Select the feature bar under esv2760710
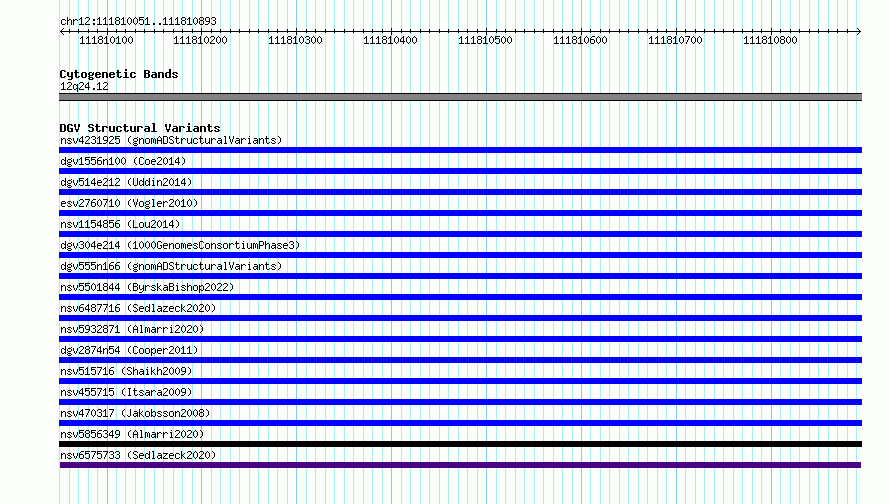Image resolution: width=890 pixels, height=504 pixels. (x=460, y=213)
